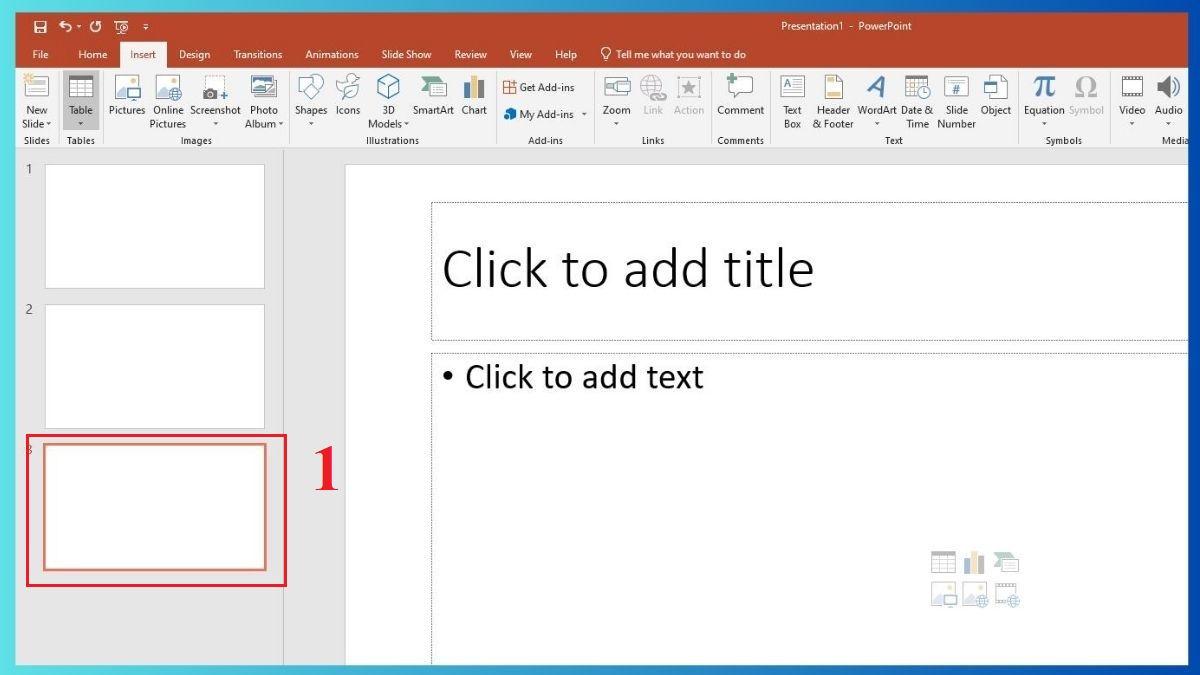Insert an Equation

click(1043, 95)
